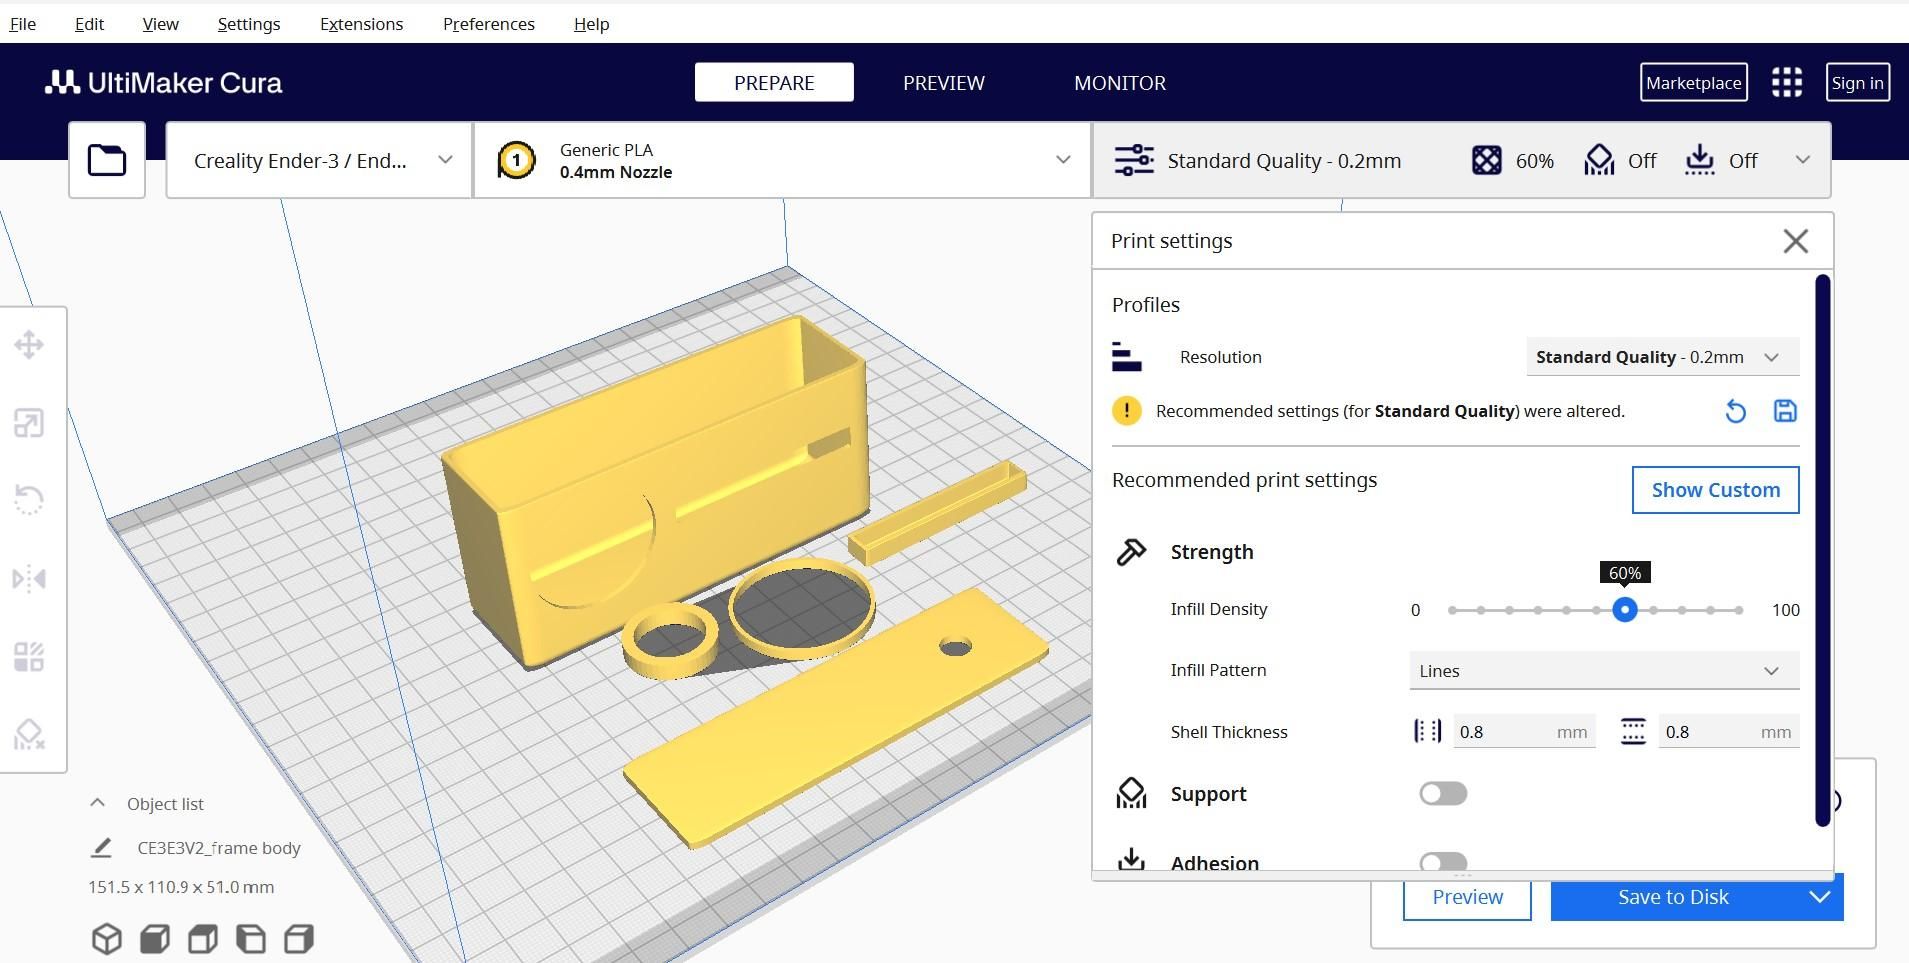Open the File menu
The height and width of the screenshot is (963, 1909).
[x=22, y=24]
